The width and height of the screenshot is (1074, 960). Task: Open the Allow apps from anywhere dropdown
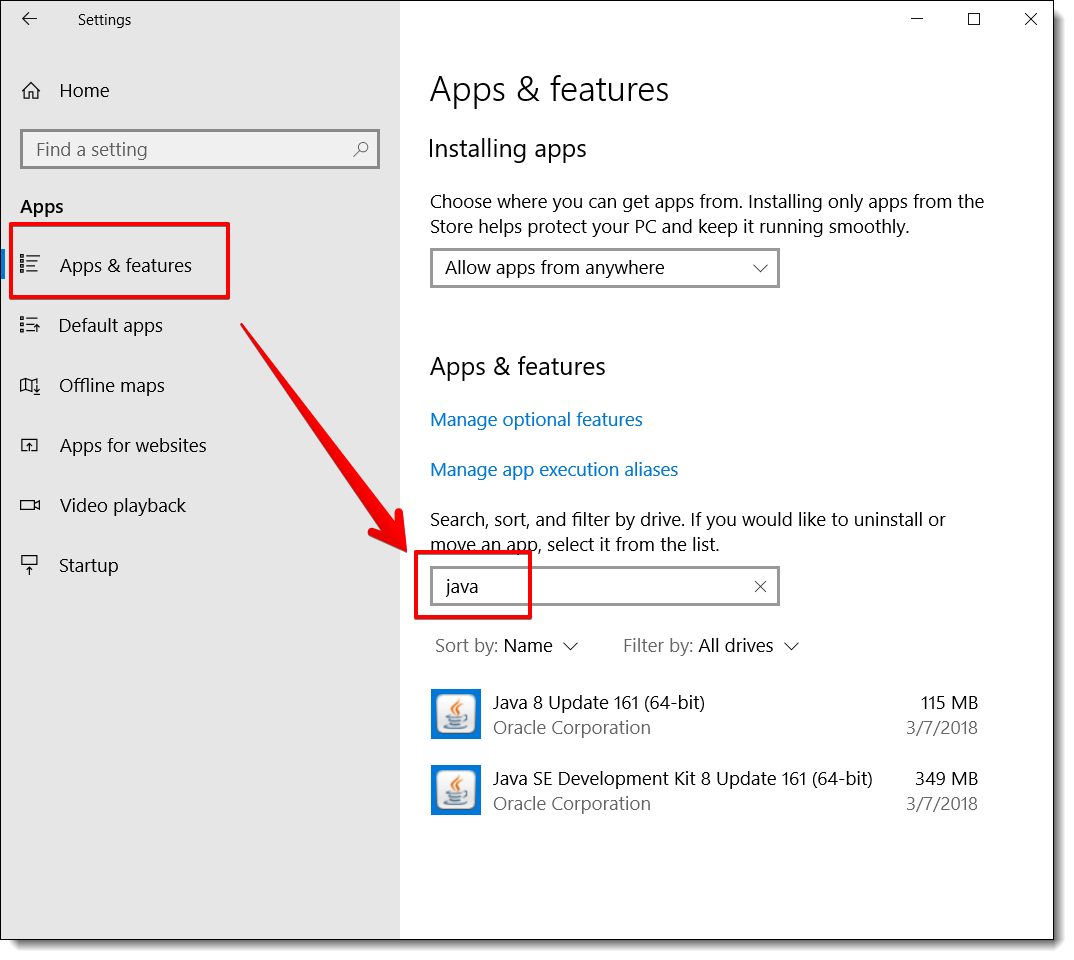605,268
